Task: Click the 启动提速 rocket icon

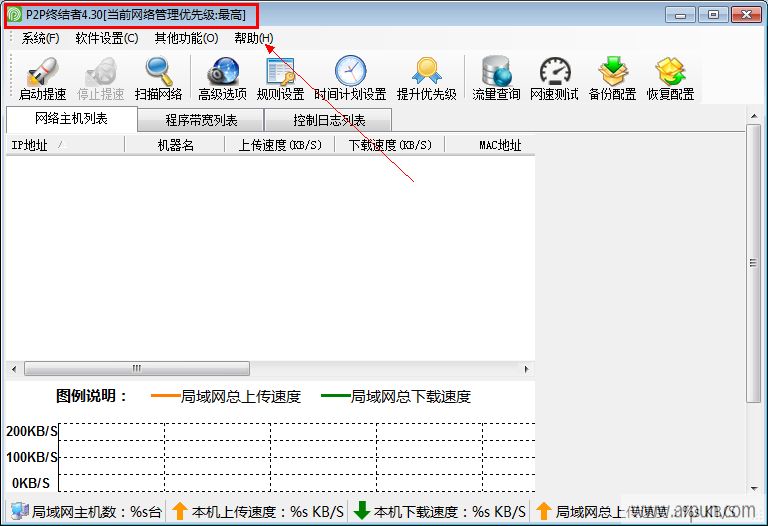Action: [x=43, y=72]
